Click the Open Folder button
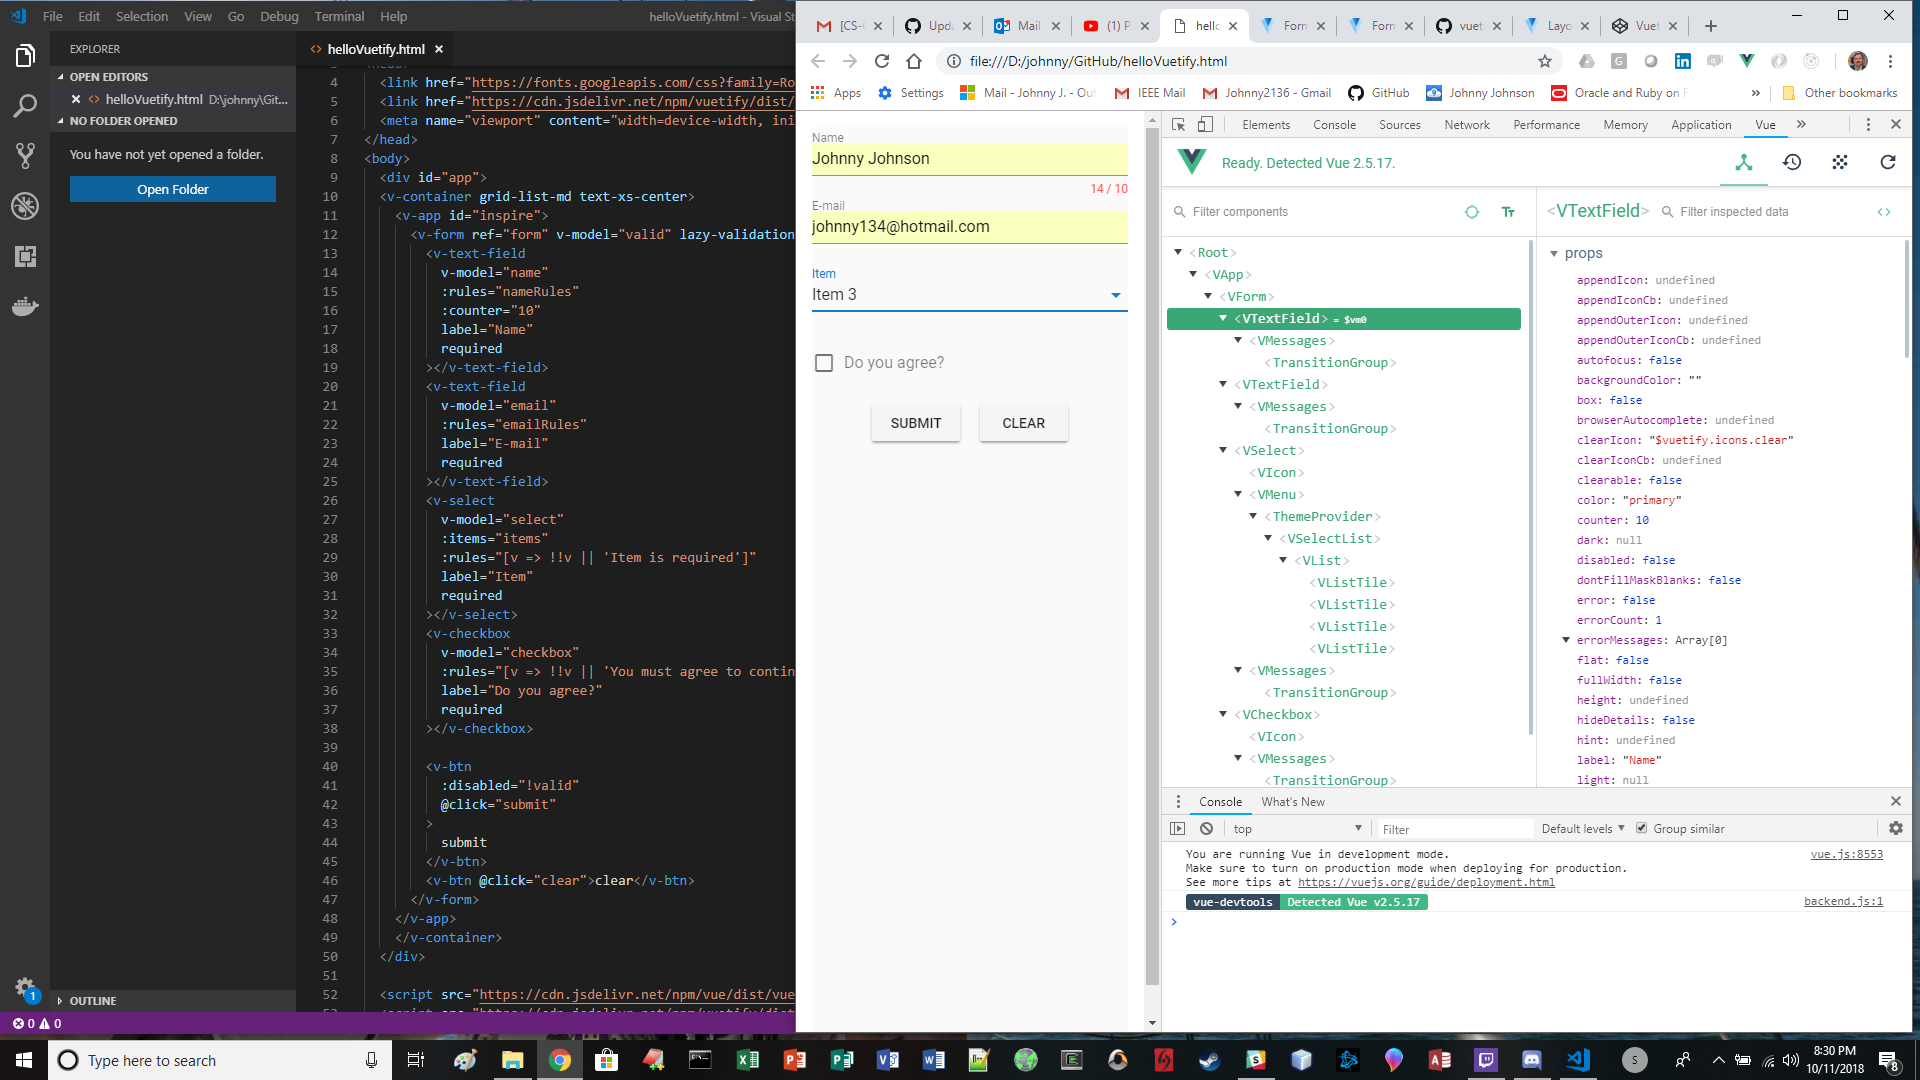1920x1080 pixels. tap(173, 190)
